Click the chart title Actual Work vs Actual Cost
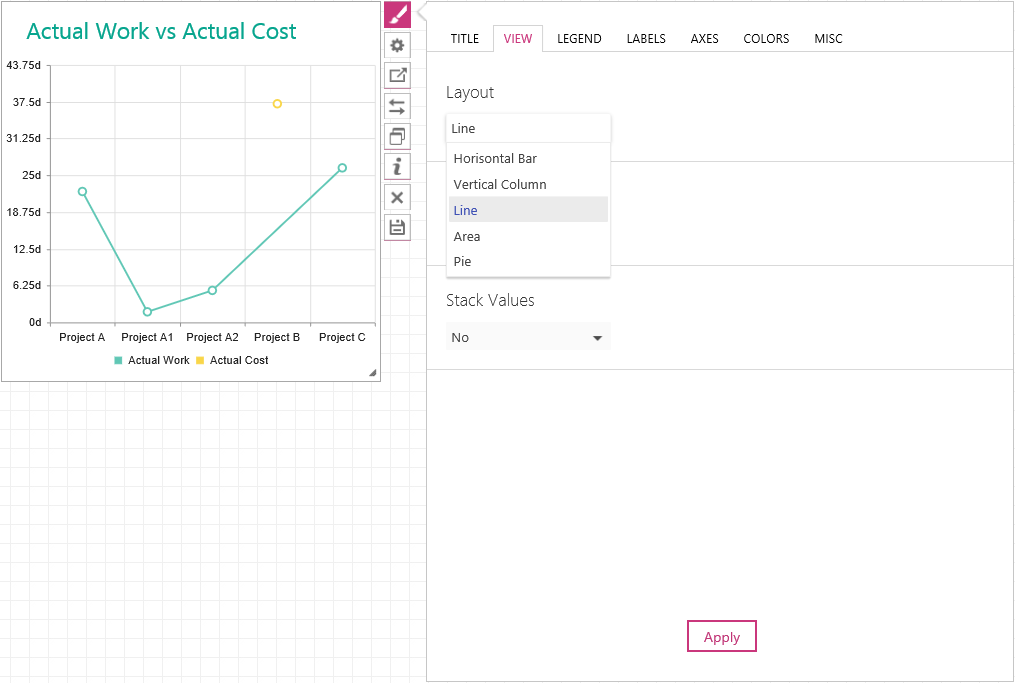Image resolution: width=1015 pixels, height=683 pixels. tap(161, 31)
